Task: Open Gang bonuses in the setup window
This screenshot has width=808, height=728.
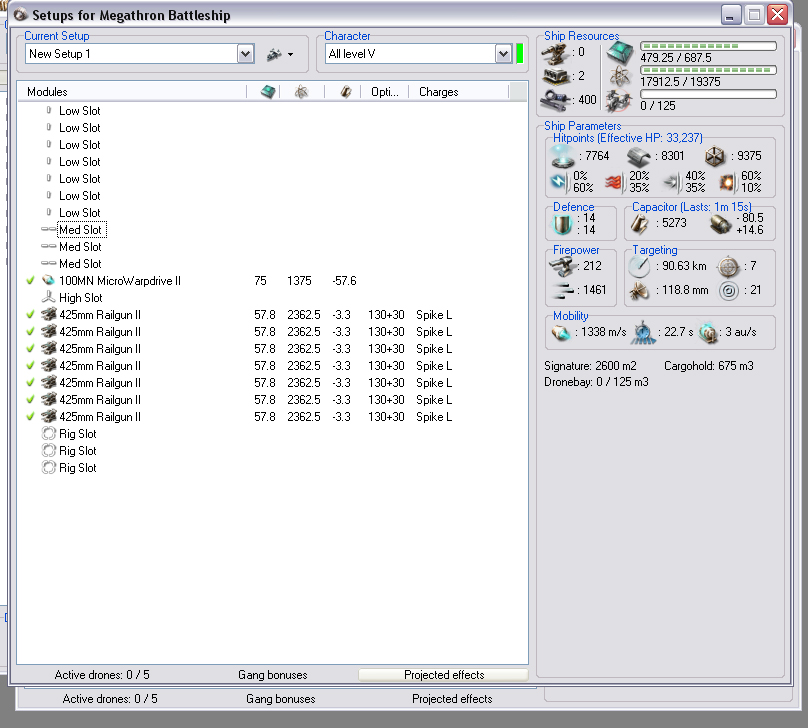Action: [272, 675]
